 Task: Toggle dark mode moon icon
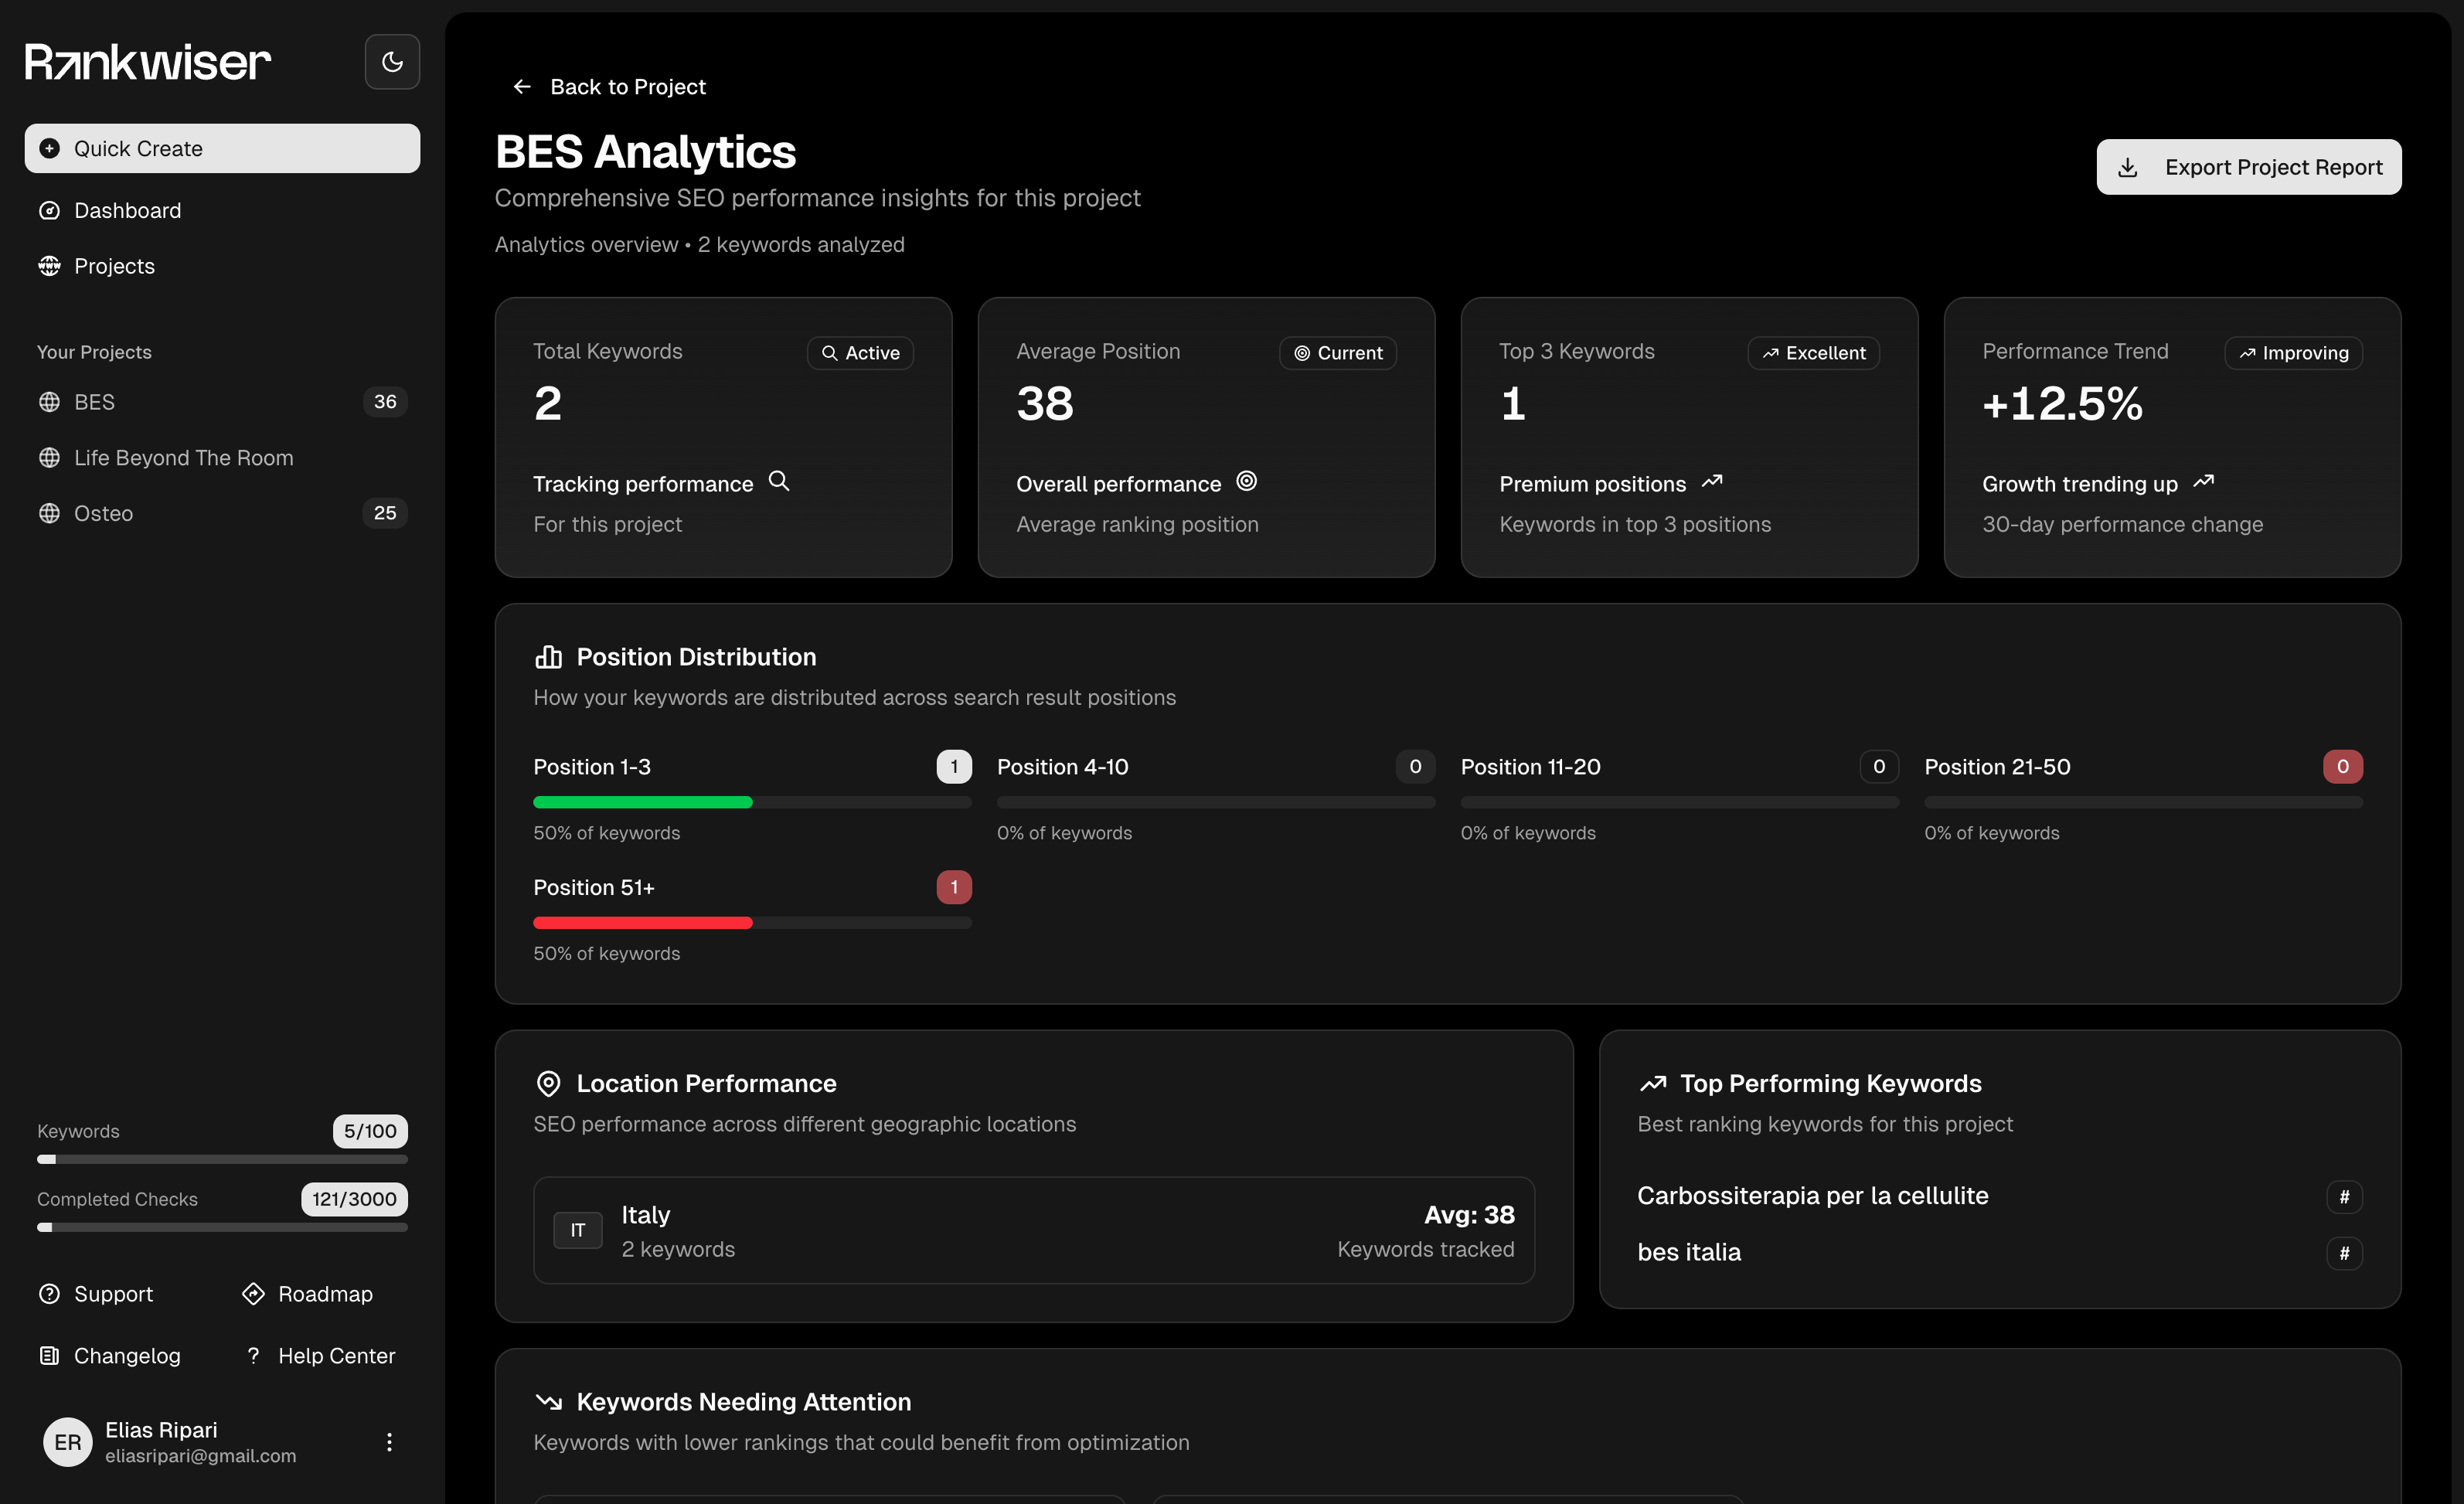point(392,62)
